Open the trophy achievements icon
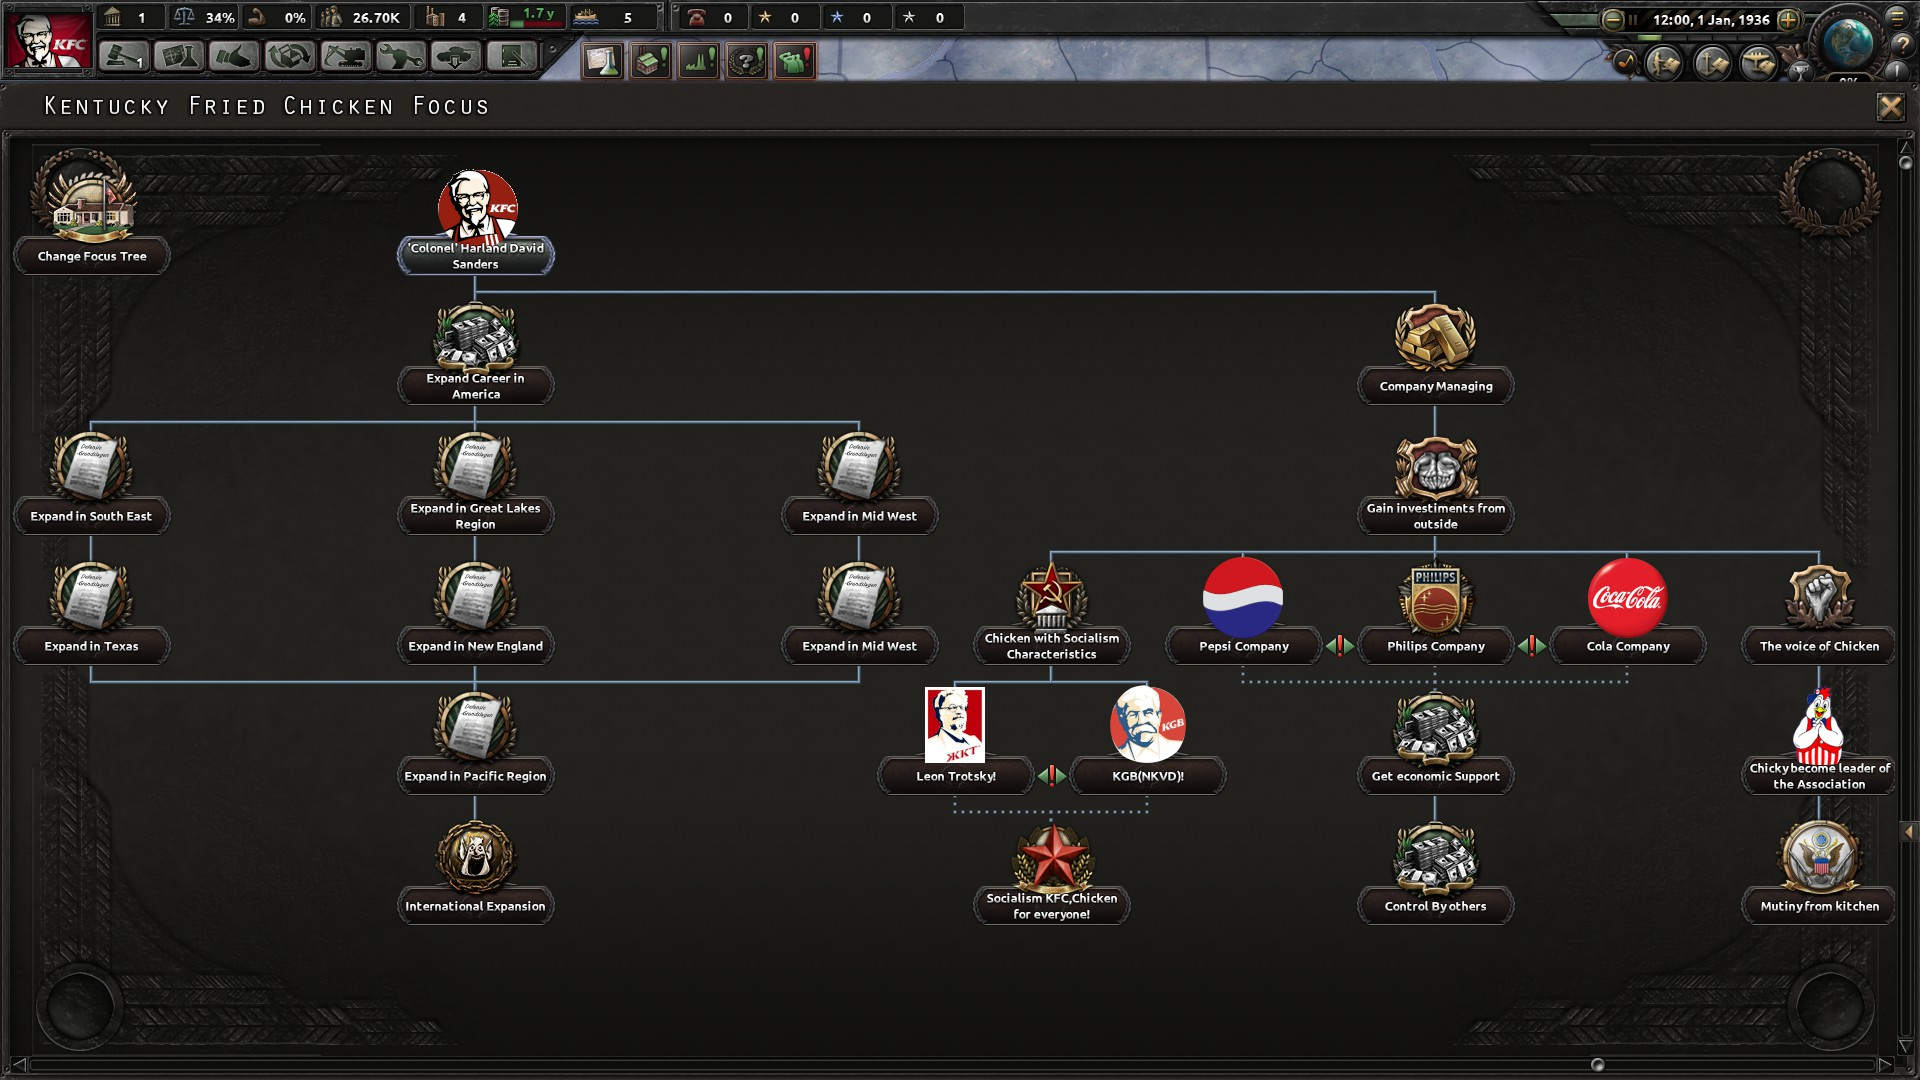 1800,71
